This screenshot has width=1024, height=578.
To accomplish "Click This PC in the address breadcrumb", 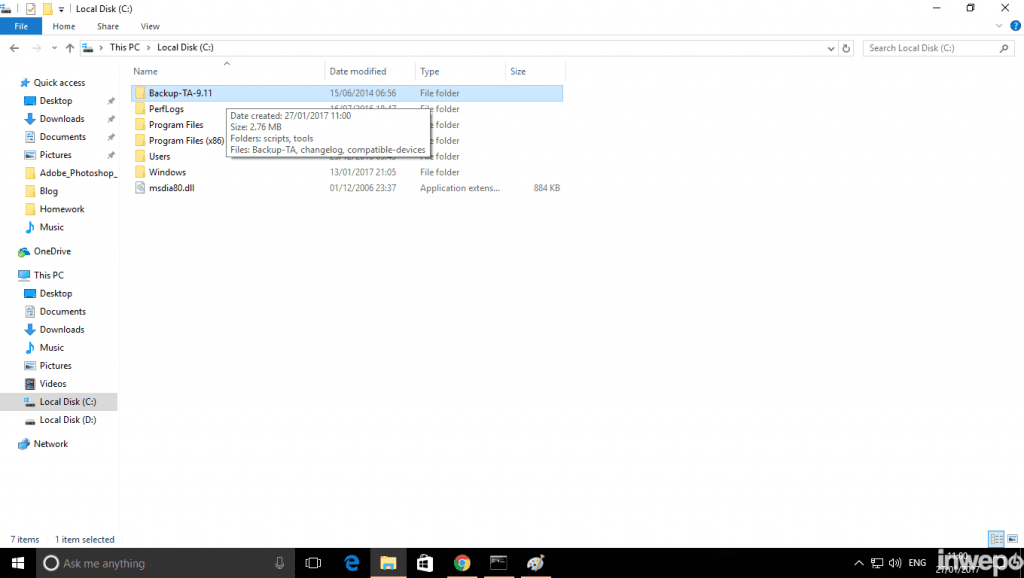I will 124,47.
